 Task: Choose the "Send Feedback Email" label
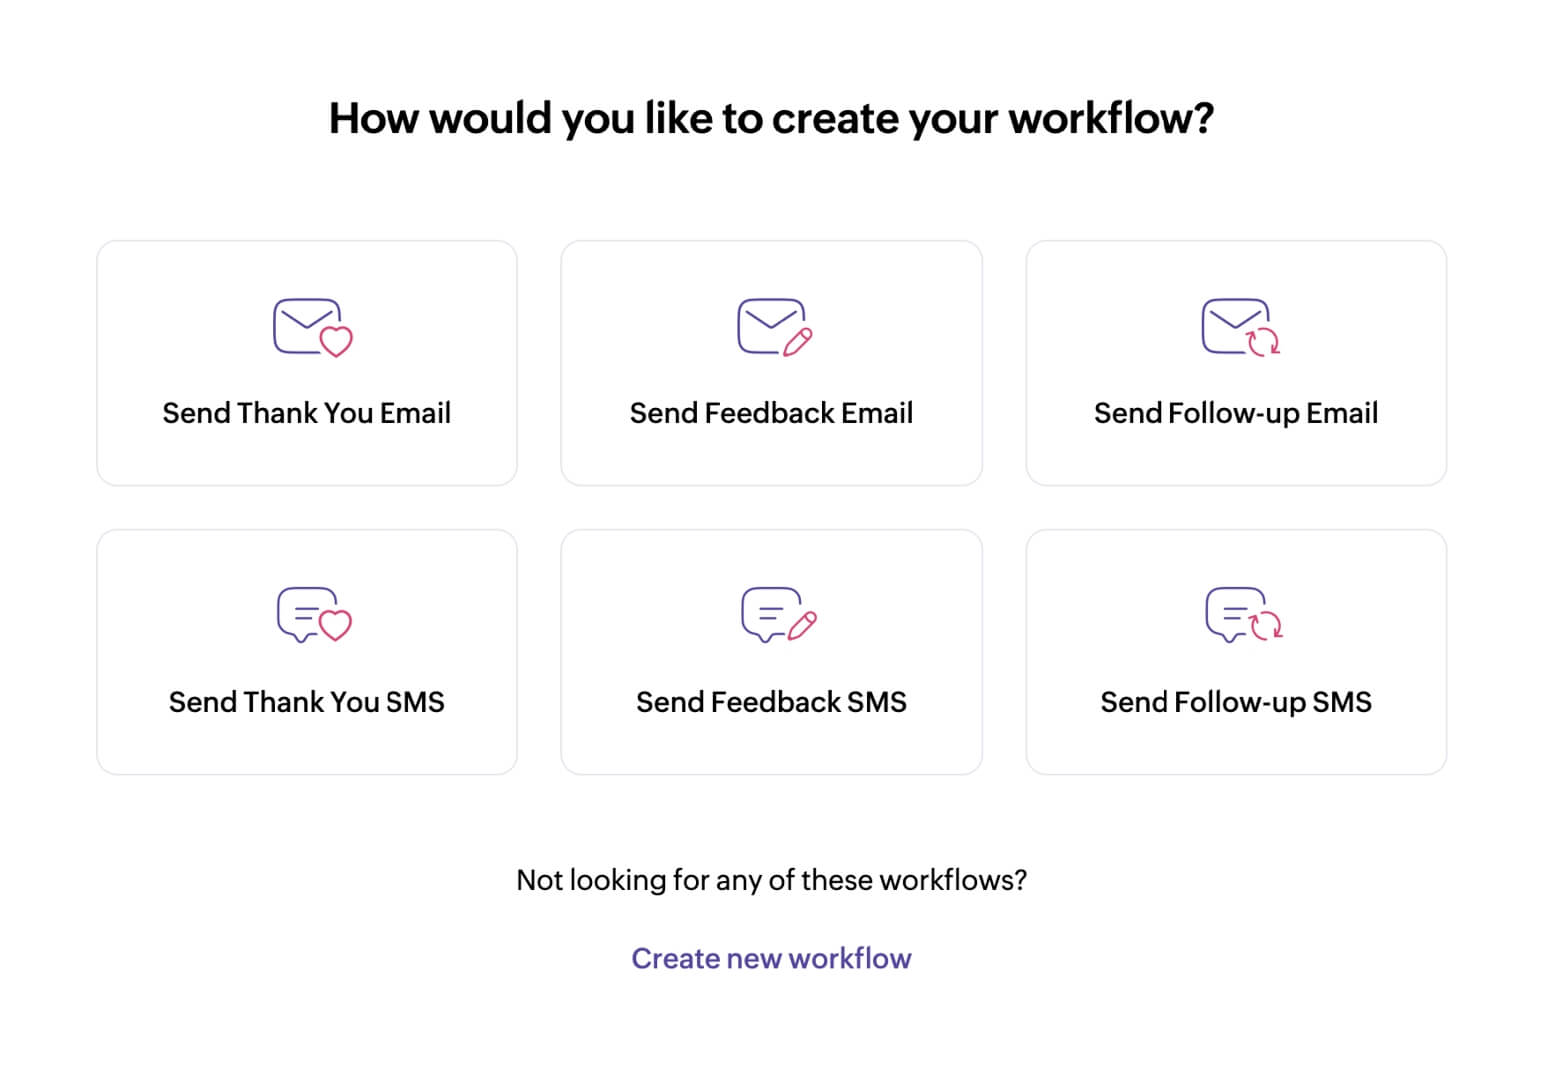[x=771, y=413]
